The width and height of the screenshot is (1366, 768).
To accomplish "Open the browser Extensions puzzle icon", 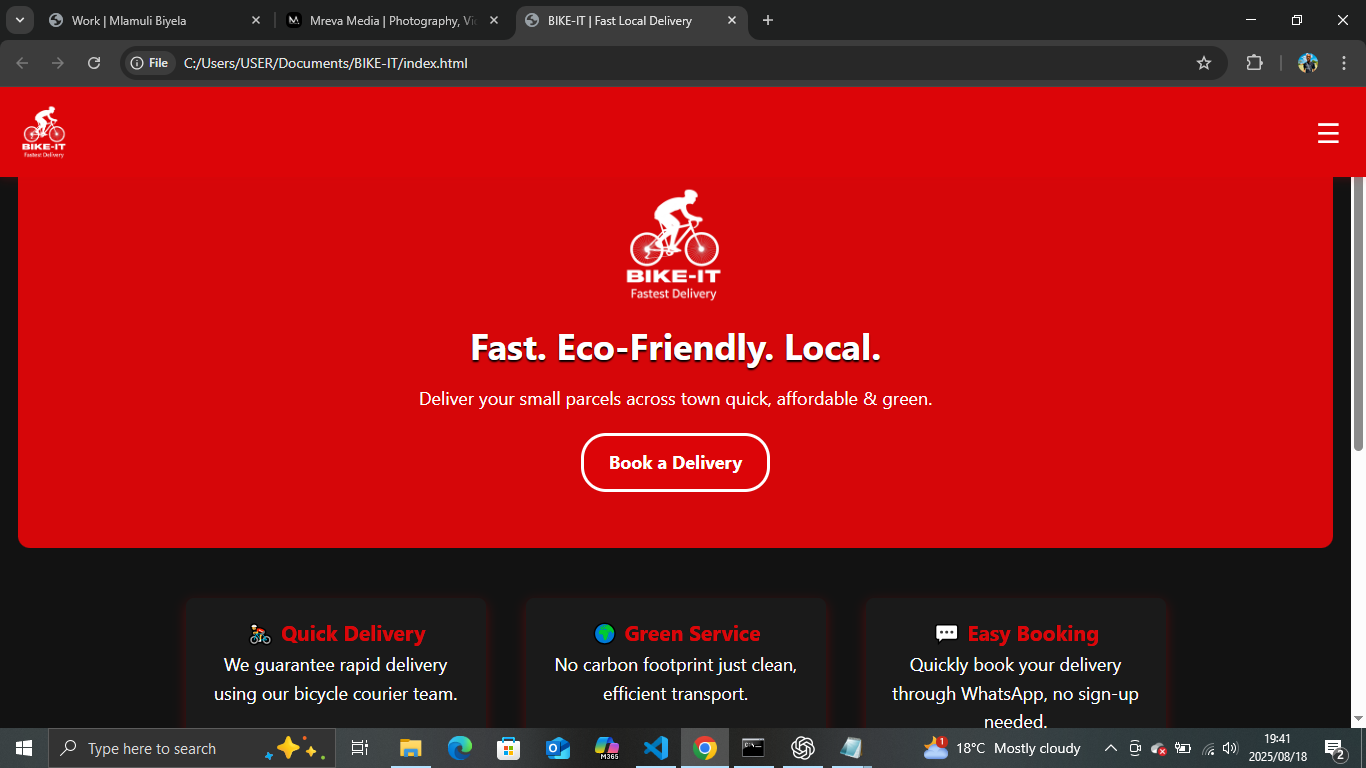I will click(x=1254, y=63).
